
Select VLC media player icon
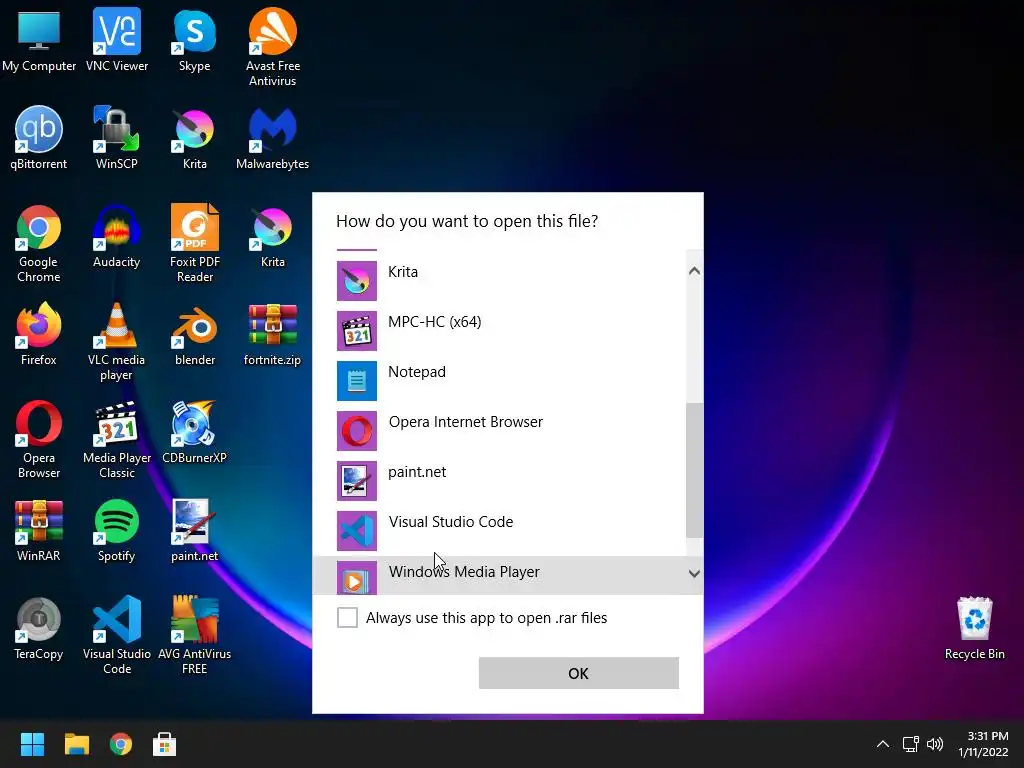116,341
